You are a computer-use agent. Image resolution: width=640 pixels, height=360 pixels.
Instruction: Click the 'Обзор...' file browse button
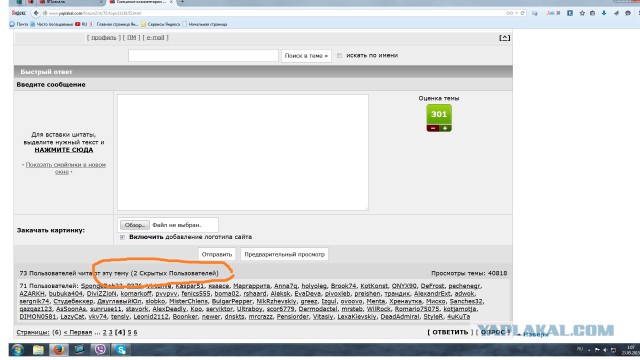coord(135,225)
